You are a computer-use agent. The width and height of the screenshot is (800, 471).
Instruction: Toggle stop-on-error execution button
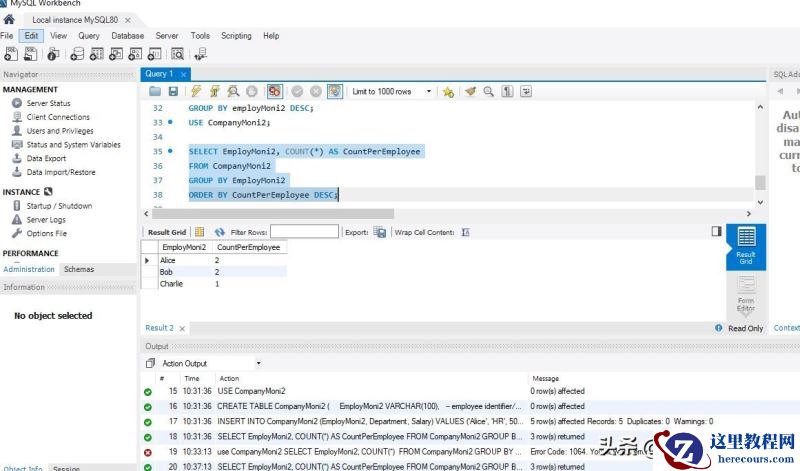(274, 91)
